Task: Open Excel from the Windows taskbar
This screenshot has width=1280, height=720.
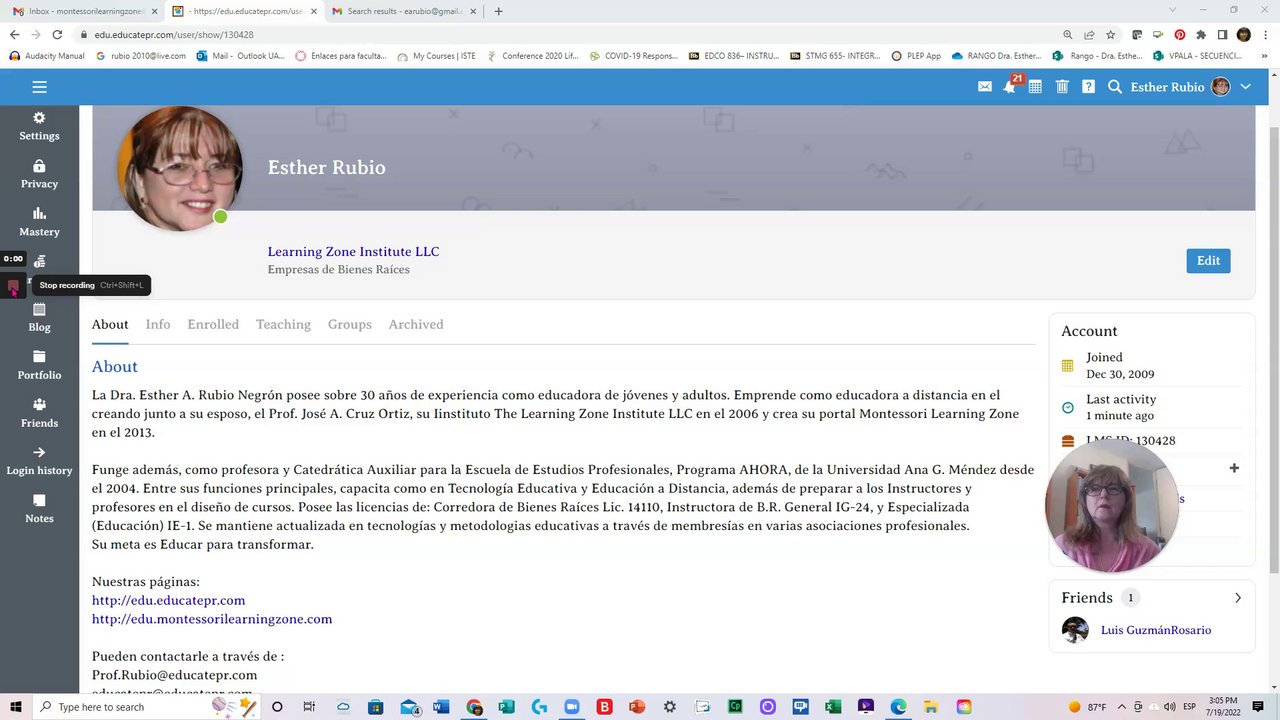Action: coord(832,707)
